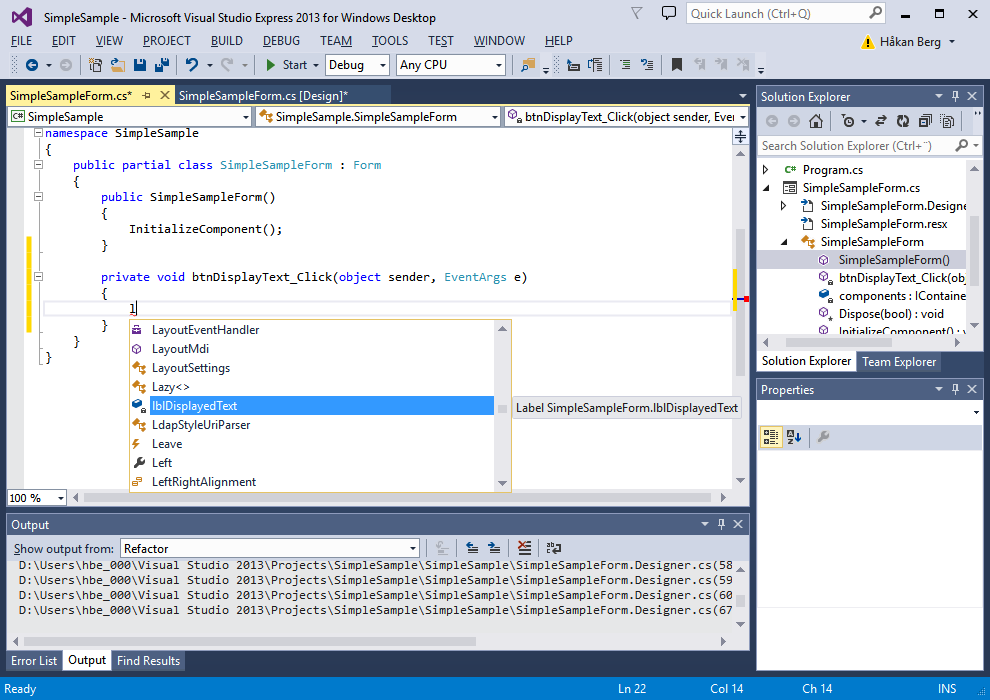Open the SimpleSample.SimpleSampleForm type dropdown

pyautogui.click(x=378, y=117)
